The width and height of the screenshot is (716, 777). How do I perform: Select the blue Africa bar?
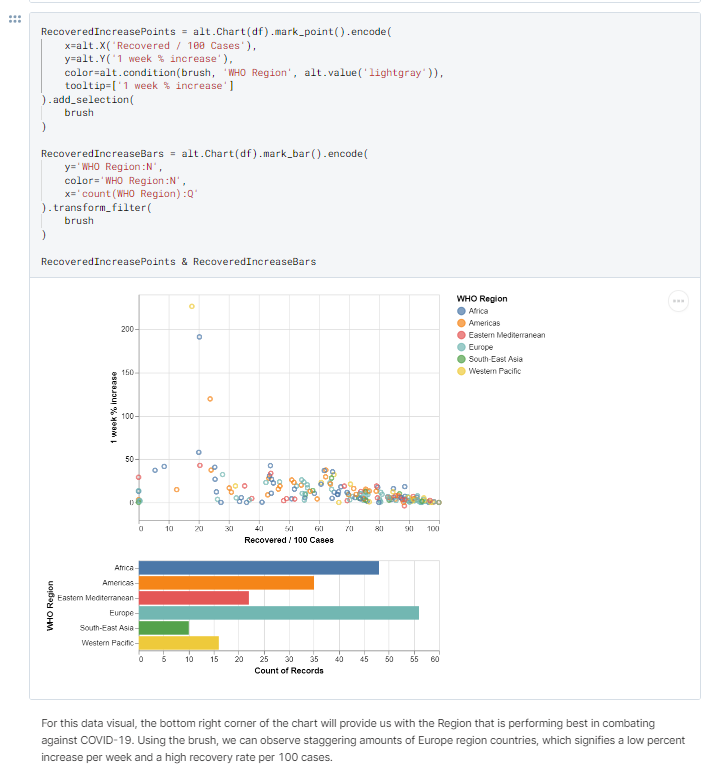[x=259, y=568]
